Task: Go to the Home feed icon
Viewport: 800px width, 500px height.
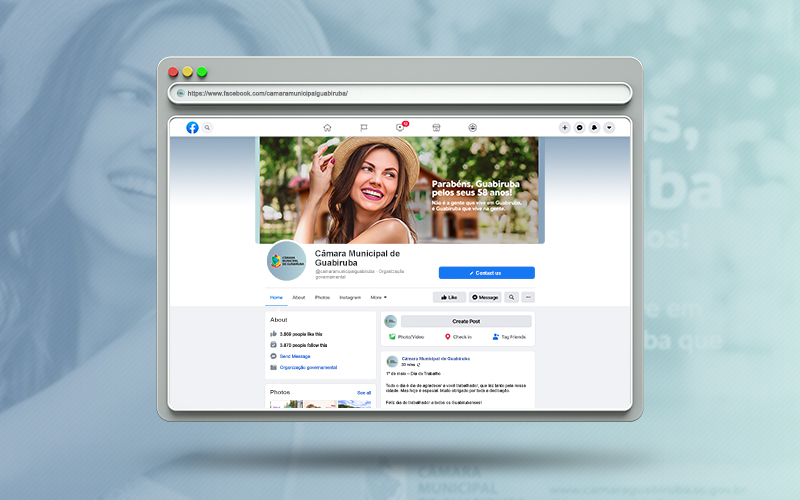Action: coord(327,128)
